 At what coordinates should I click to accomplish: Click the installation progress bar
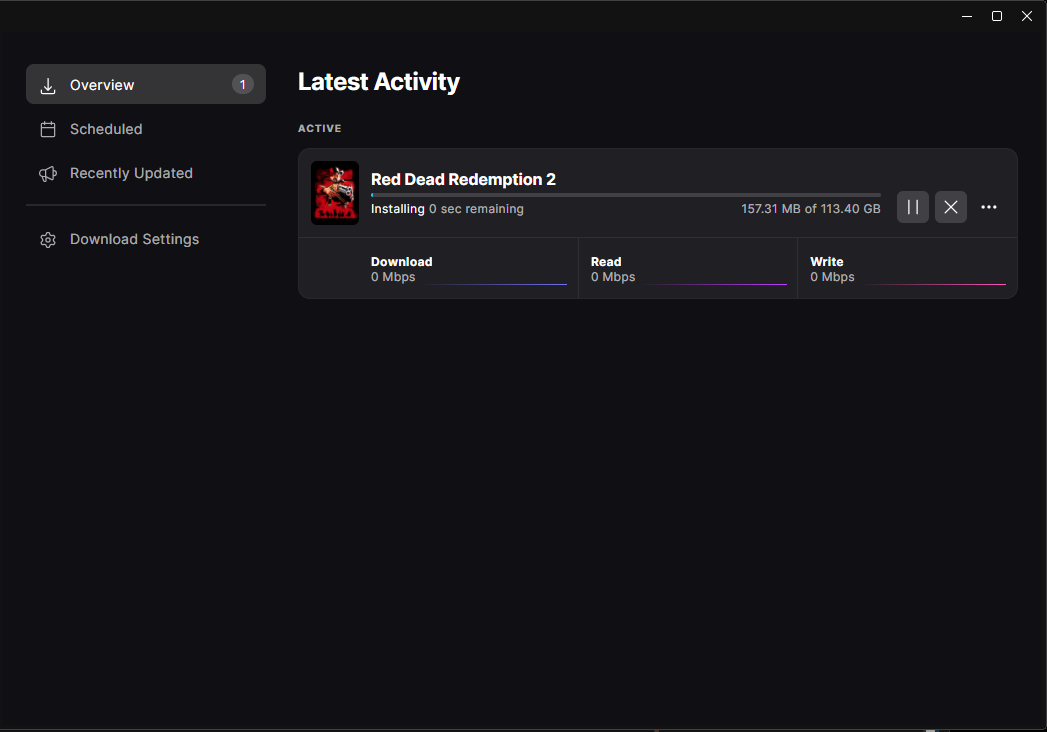pyautogui.click(x=626, y=195)
